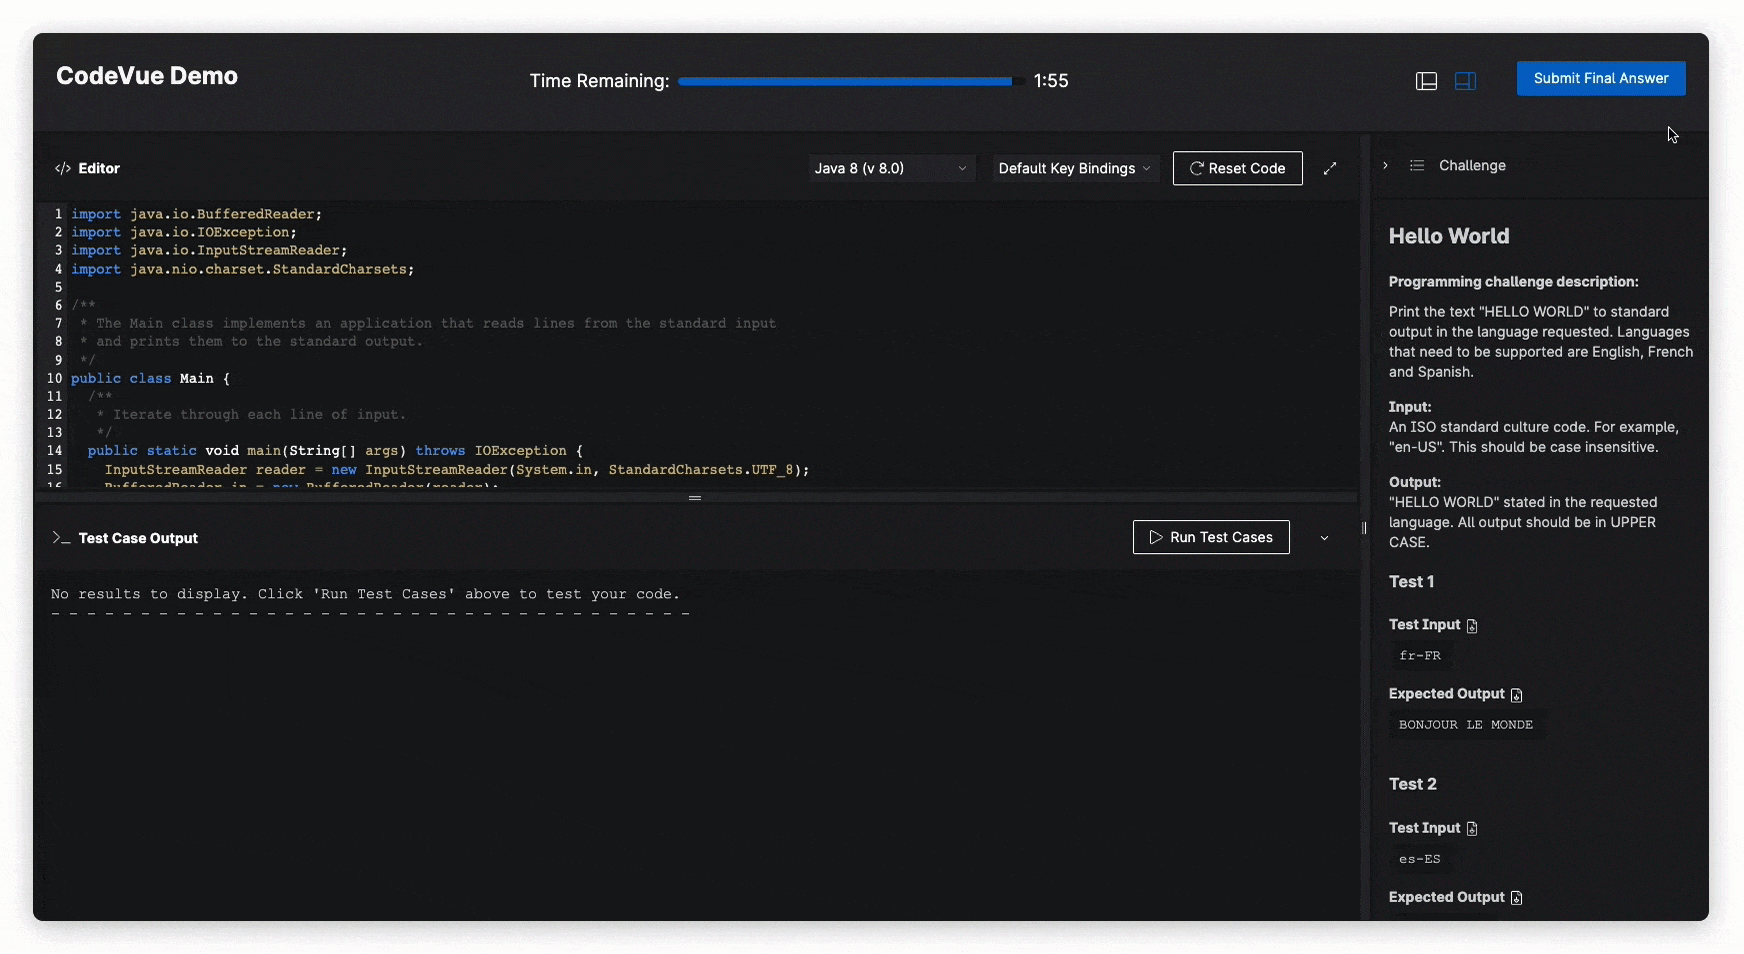Copy Test 2 Test Input icon

(1472, 829)
